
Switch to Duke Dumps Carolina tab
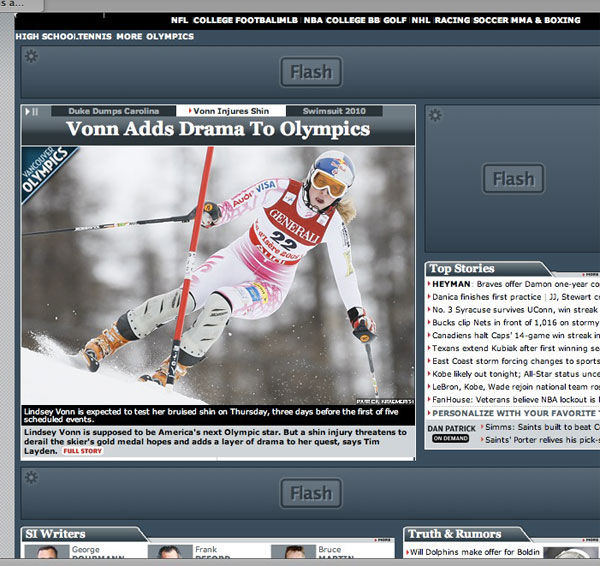[114, 111]
